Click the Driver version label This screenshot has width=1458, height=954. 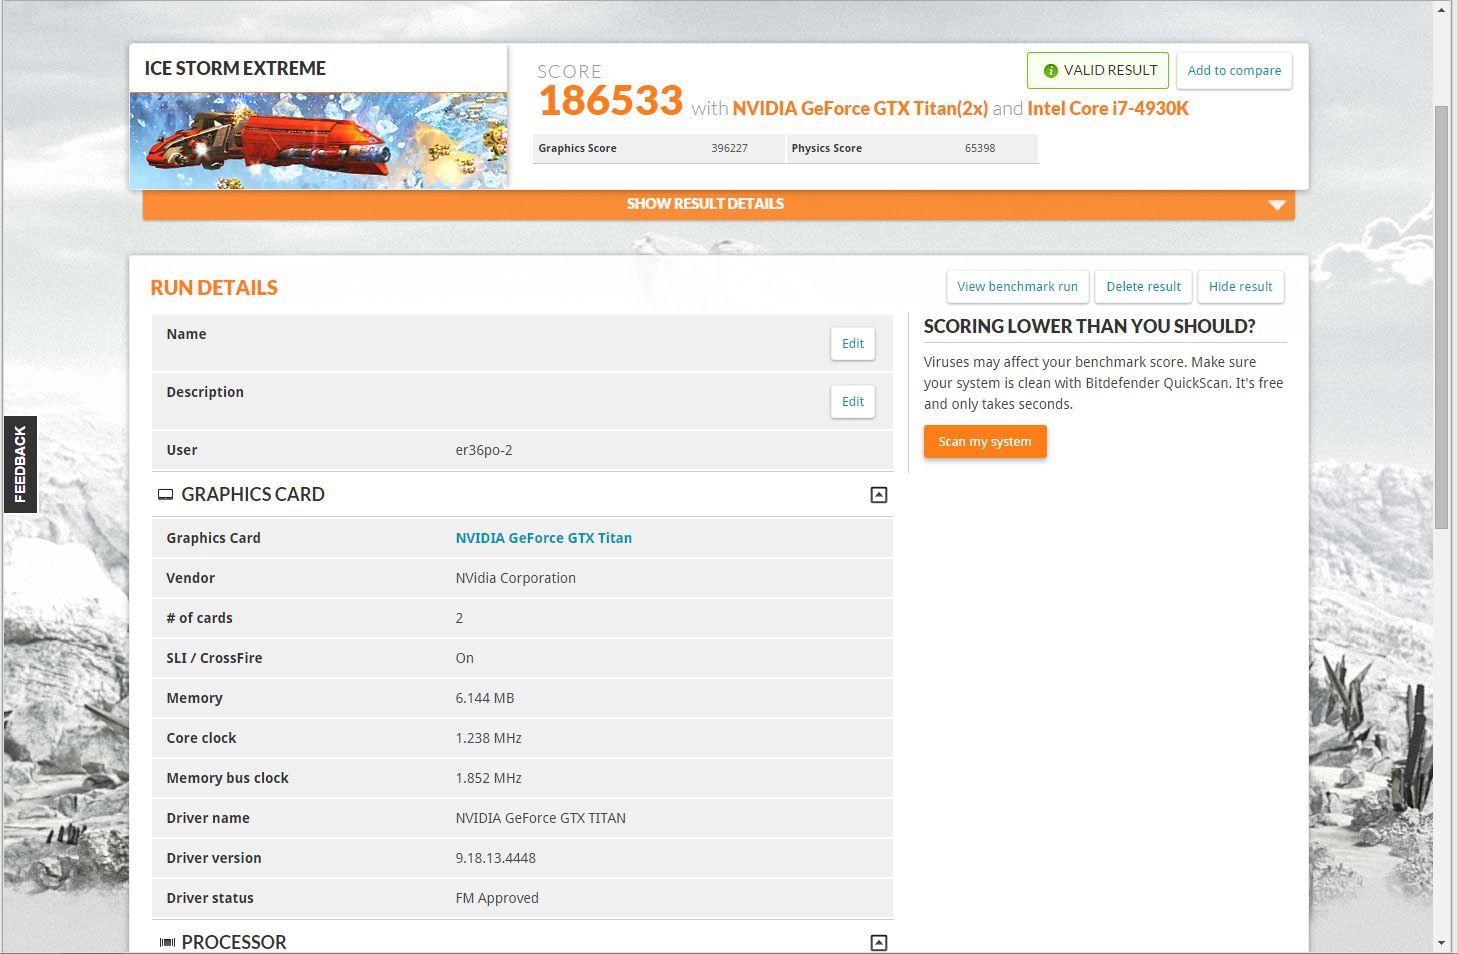click(214, 858)
